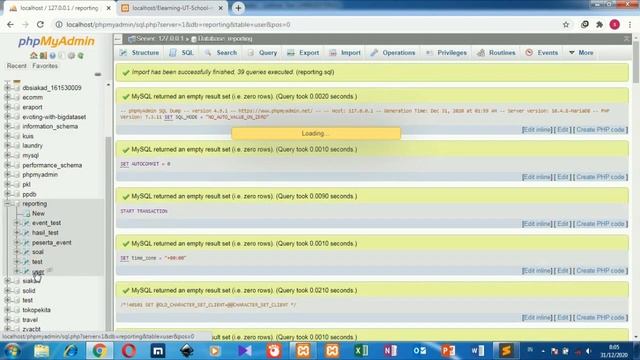This screenshot has height=360, width=640.
Task: Launch Excel from the taskbar
Action: pyautogui.click(x=361, y=351)
